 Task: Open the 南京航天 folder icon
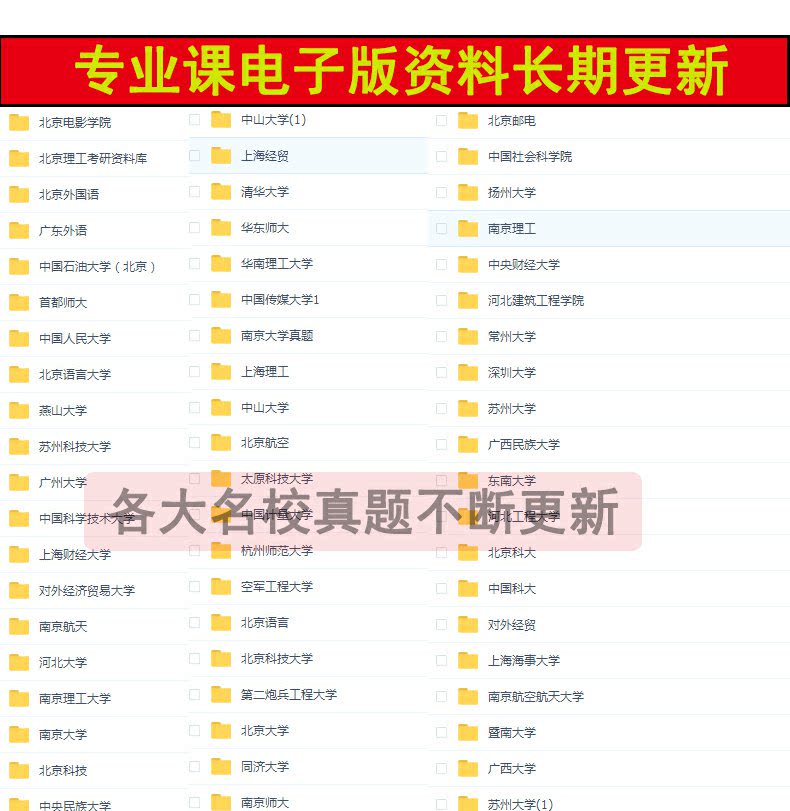[x=19, y=626]
